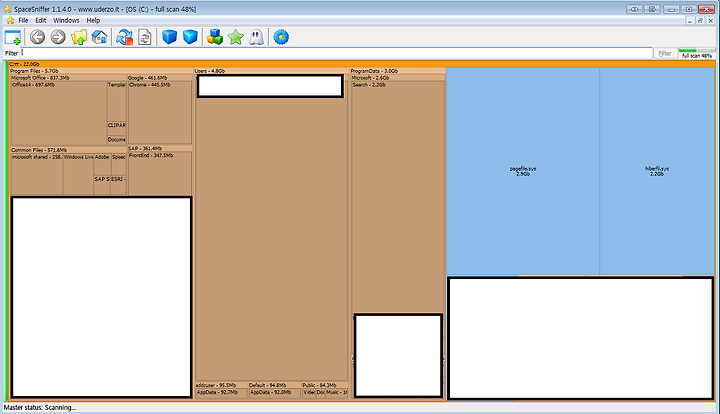Minimize the inner child window

(690, 21)
